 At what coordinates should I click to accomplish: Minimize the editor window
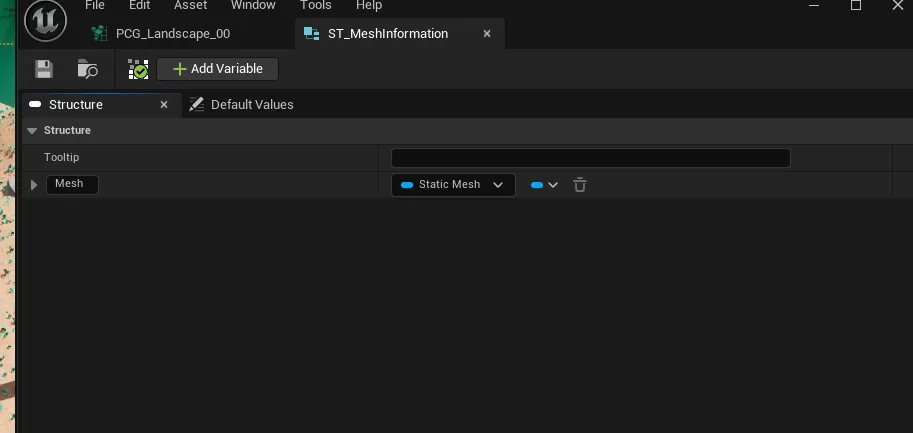[814, 5]
